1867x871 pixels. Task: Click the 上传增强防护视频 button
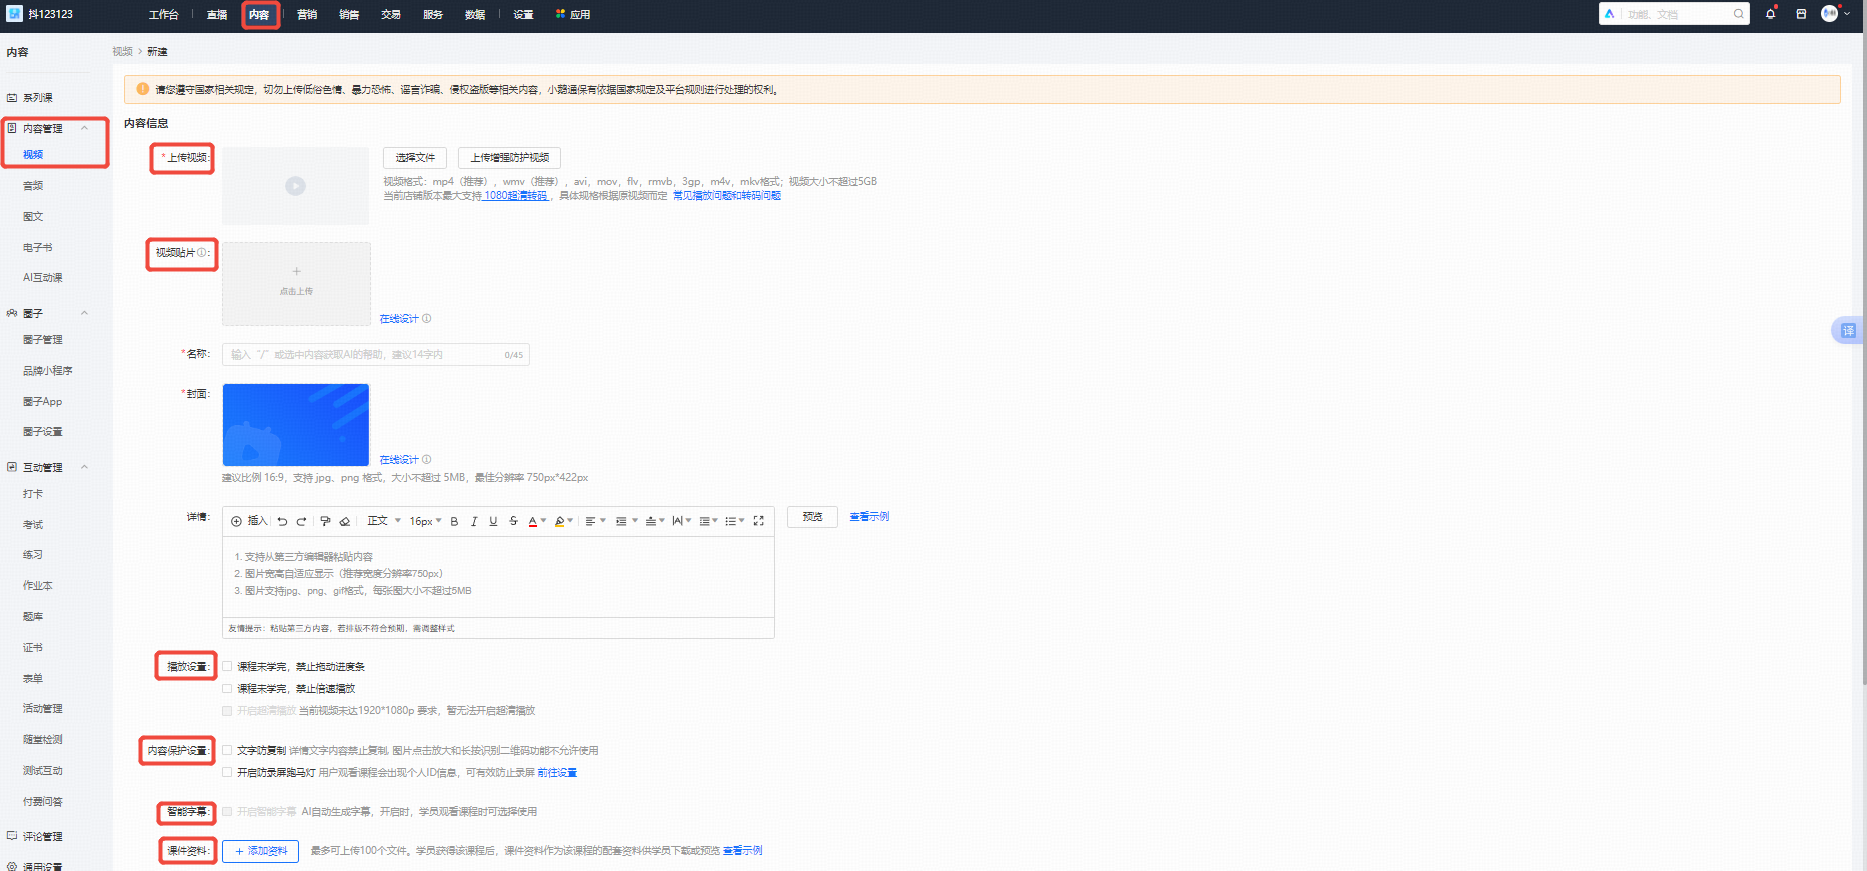[510, 158]
